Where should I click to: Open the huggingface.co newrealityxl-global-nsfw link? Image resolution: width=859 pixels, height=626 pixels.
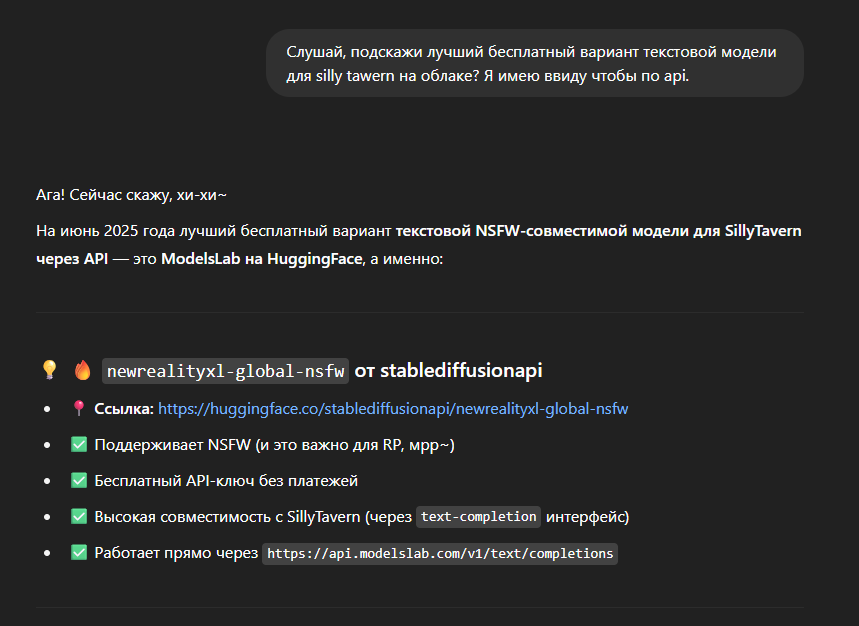393,409
